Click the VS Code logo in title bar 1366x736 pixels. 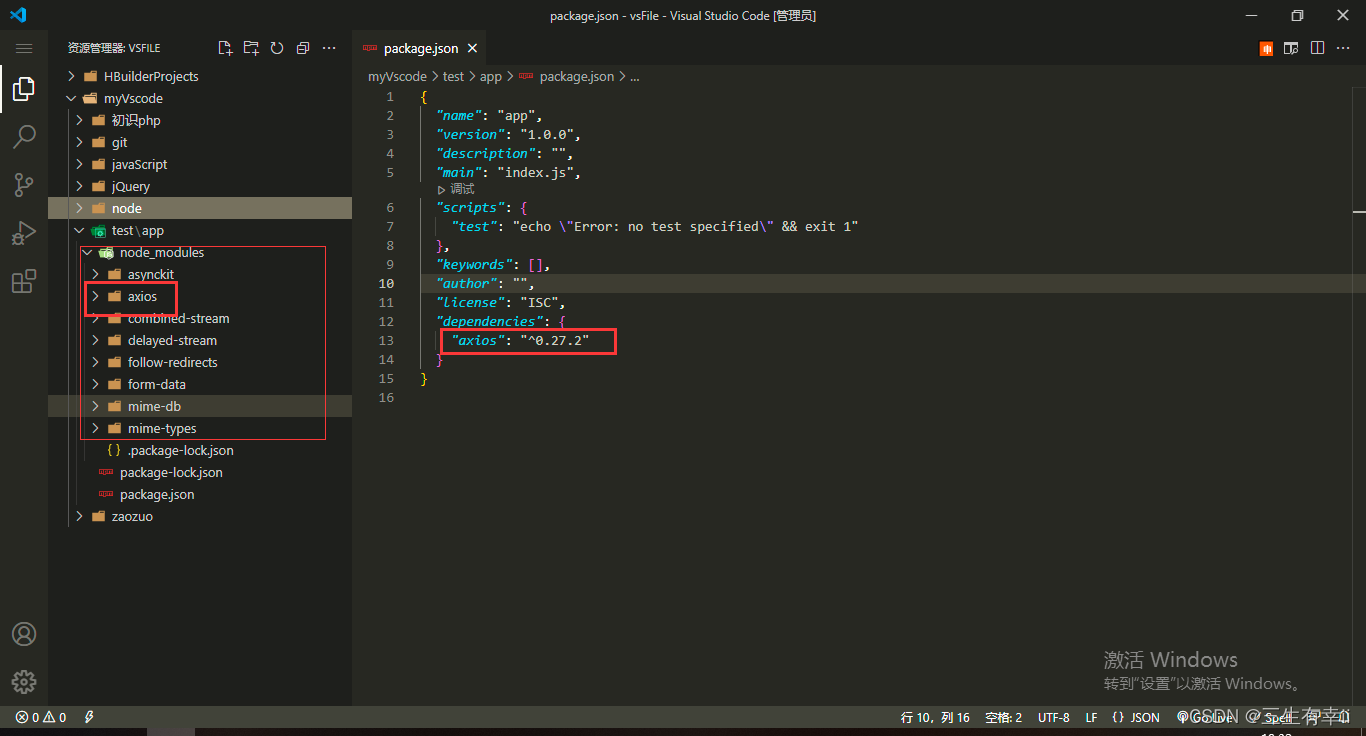click(18, 15)
